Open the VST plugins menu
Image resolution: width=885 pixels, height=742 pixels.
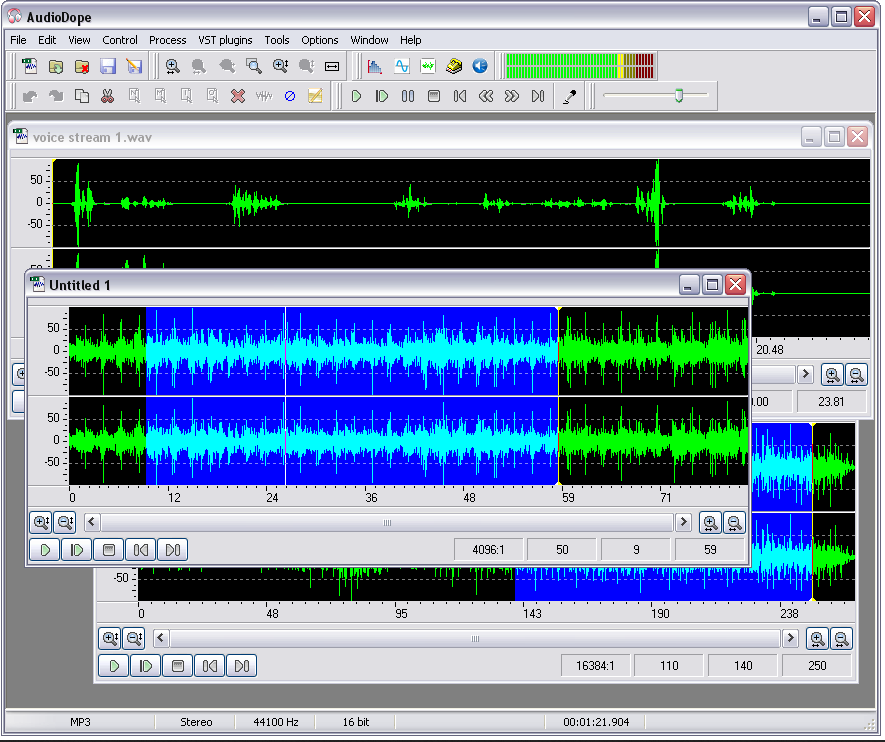pyautogui.click(x=225, y=40)
